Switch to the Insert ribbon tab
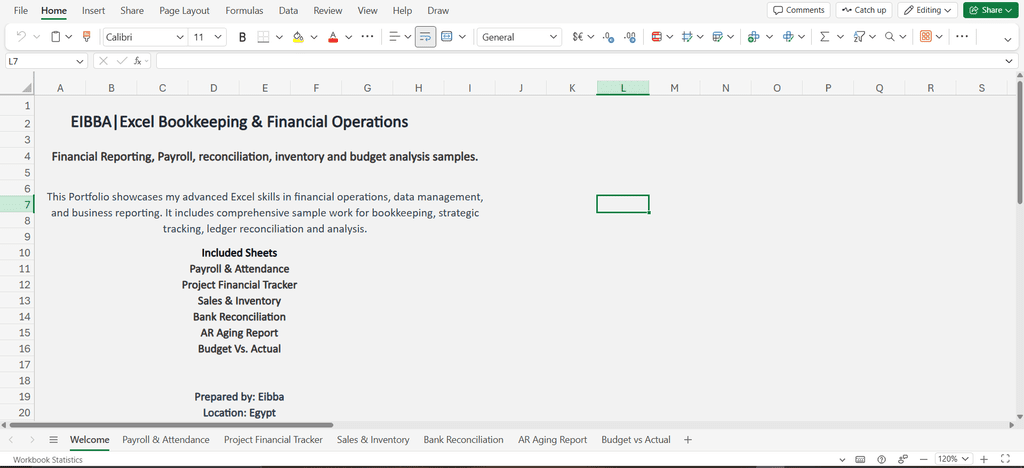This screenshot has width=1024, height=468. tap(93, 10)
